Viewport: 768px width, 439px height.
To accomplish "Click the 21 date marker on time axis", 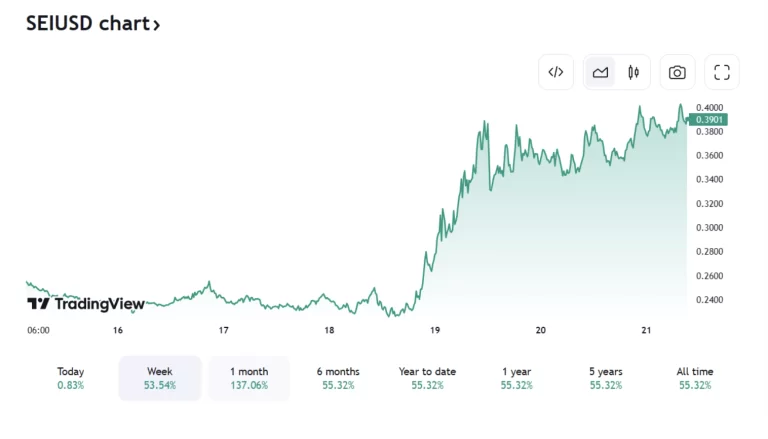I will tap(646, 330).
